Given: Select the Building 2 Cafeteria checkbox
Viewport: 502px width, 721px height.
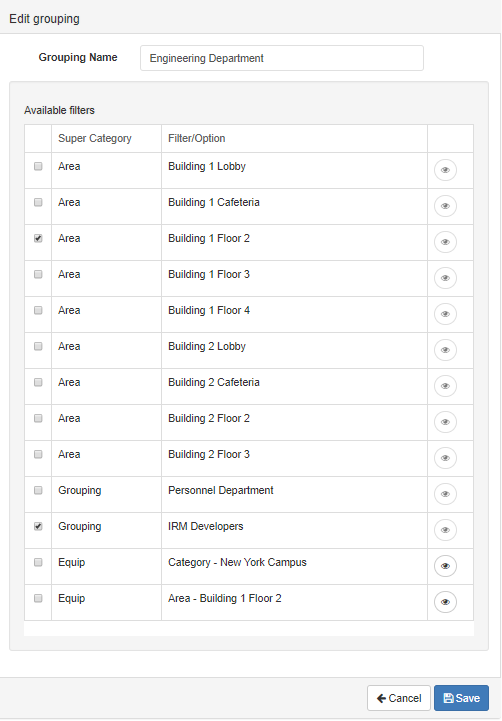Looking at the screenshot, I should [x=38, y=382].
